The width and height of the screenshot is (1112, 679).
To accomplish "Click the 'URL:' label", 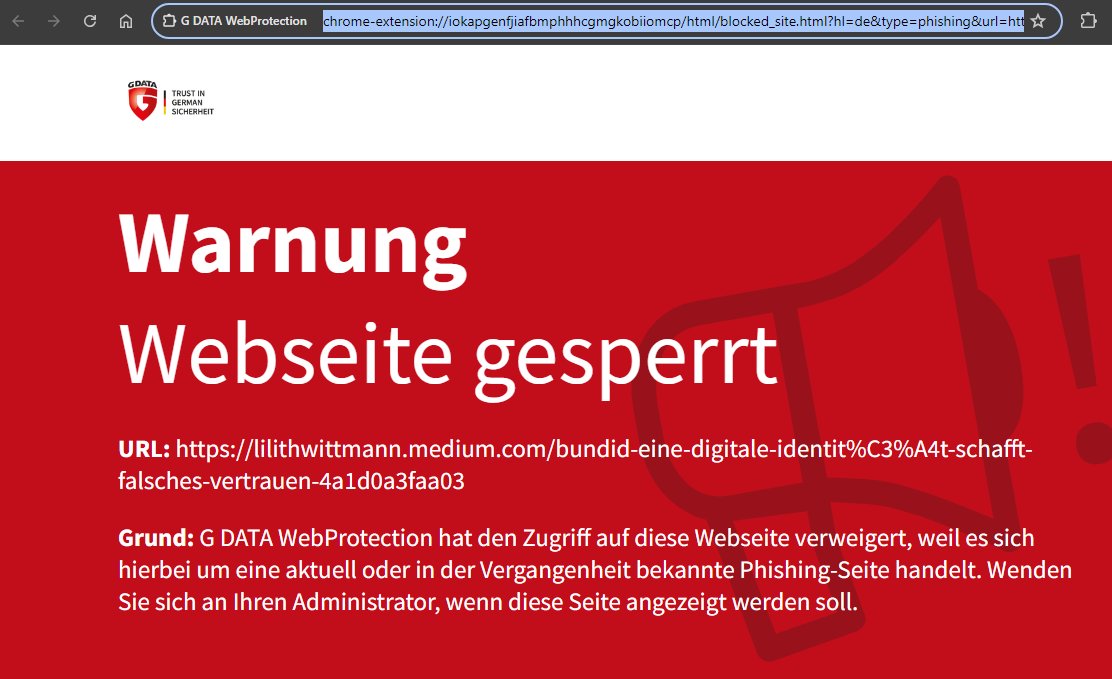I will (x=144, y=449).
